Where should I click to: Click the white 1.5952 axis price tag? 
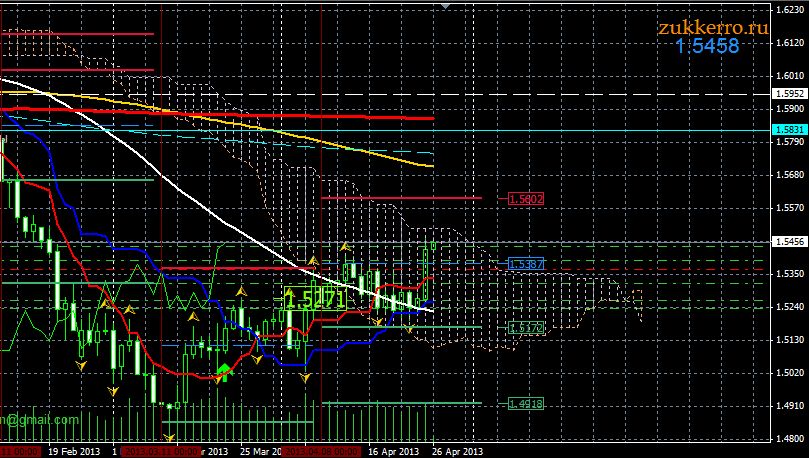point(788,94)
